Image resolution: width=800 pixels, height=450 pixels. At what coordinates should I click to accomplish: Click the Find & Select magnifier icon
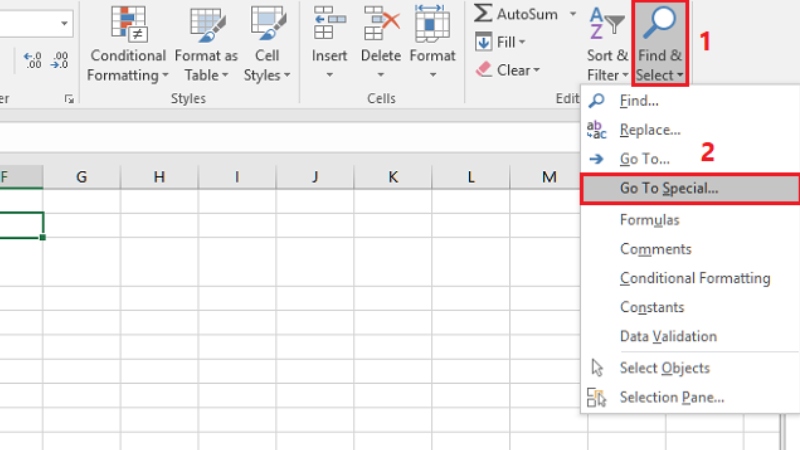click(659, 23)
